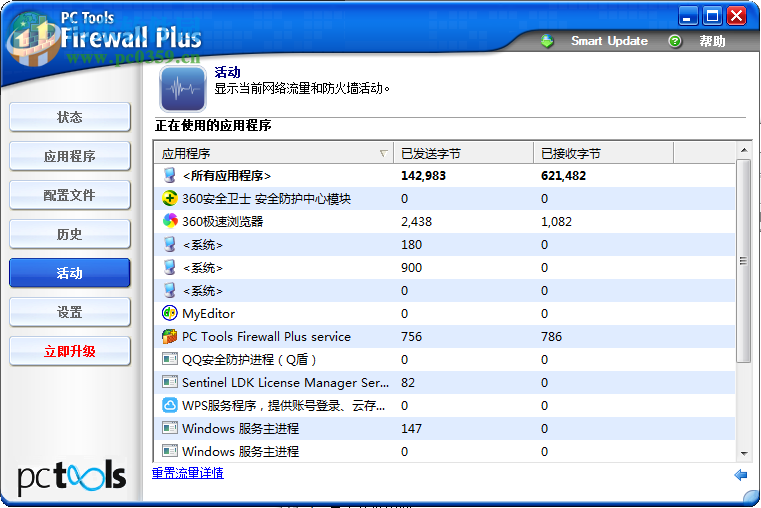Screen dimensions: 761x508
Task: Sort by the 已发送字节 column header
Action: click(x=463, y=153)
